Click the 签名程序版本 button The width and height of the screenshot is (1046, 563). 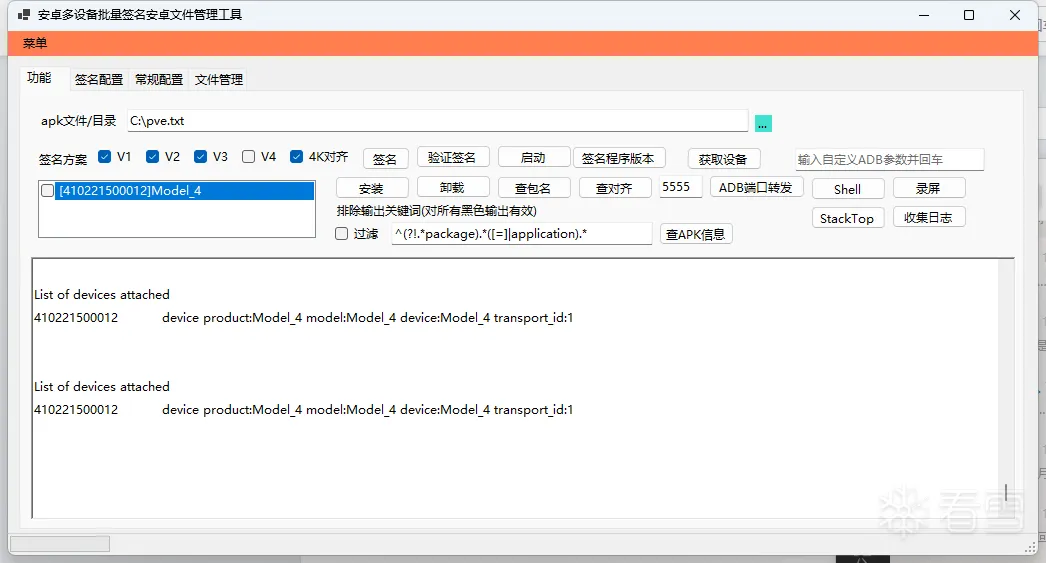pyautogui.click(x=618, y=158)
